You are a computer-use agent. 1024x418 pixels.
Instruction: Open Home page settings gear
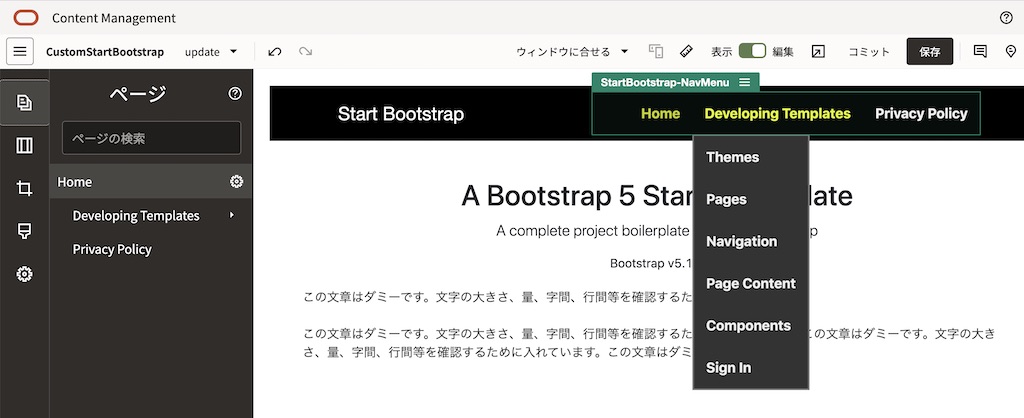[236, 182]
